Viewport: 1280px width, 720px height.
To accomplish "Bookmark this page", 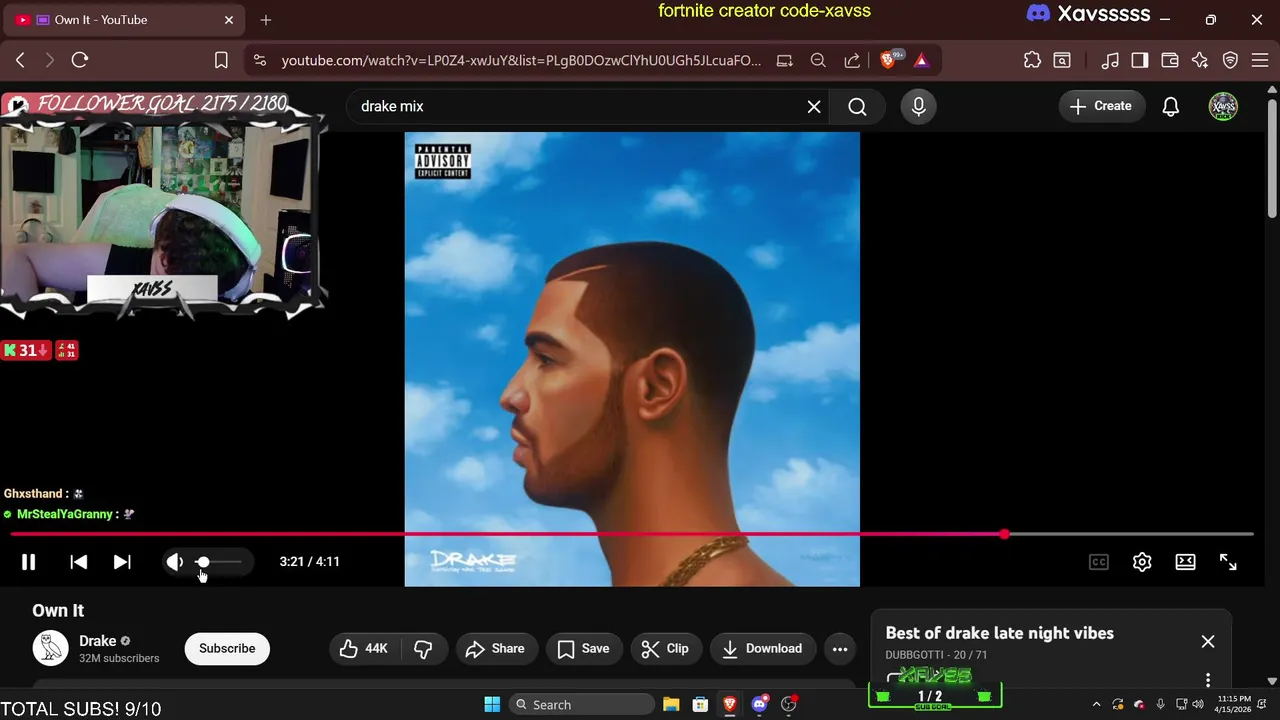I will (221, 60).
